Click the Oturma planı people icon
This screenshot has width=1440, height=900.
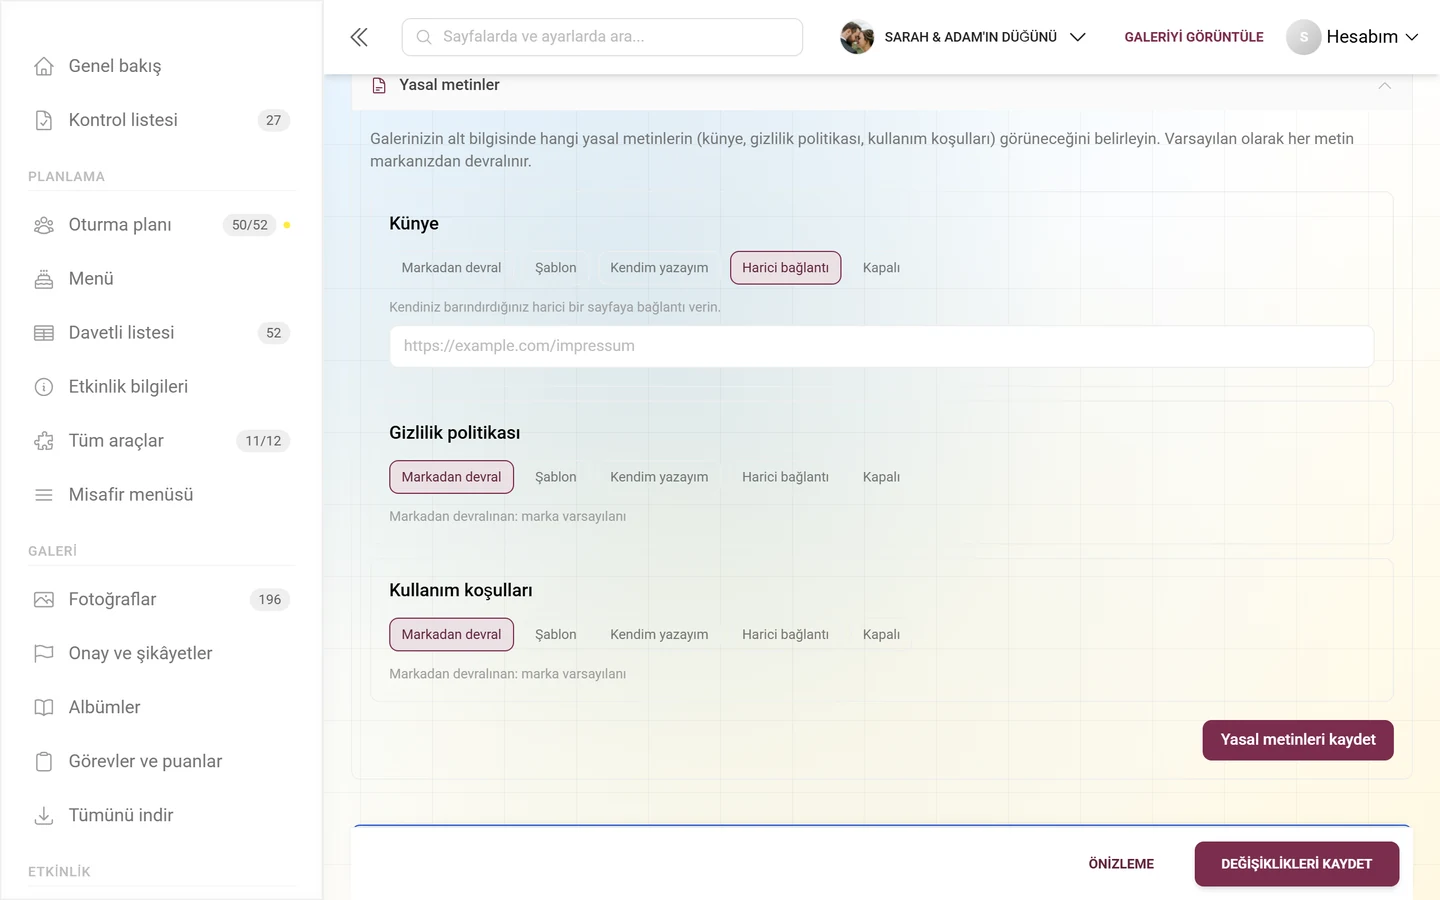click(x=44, y=225)
